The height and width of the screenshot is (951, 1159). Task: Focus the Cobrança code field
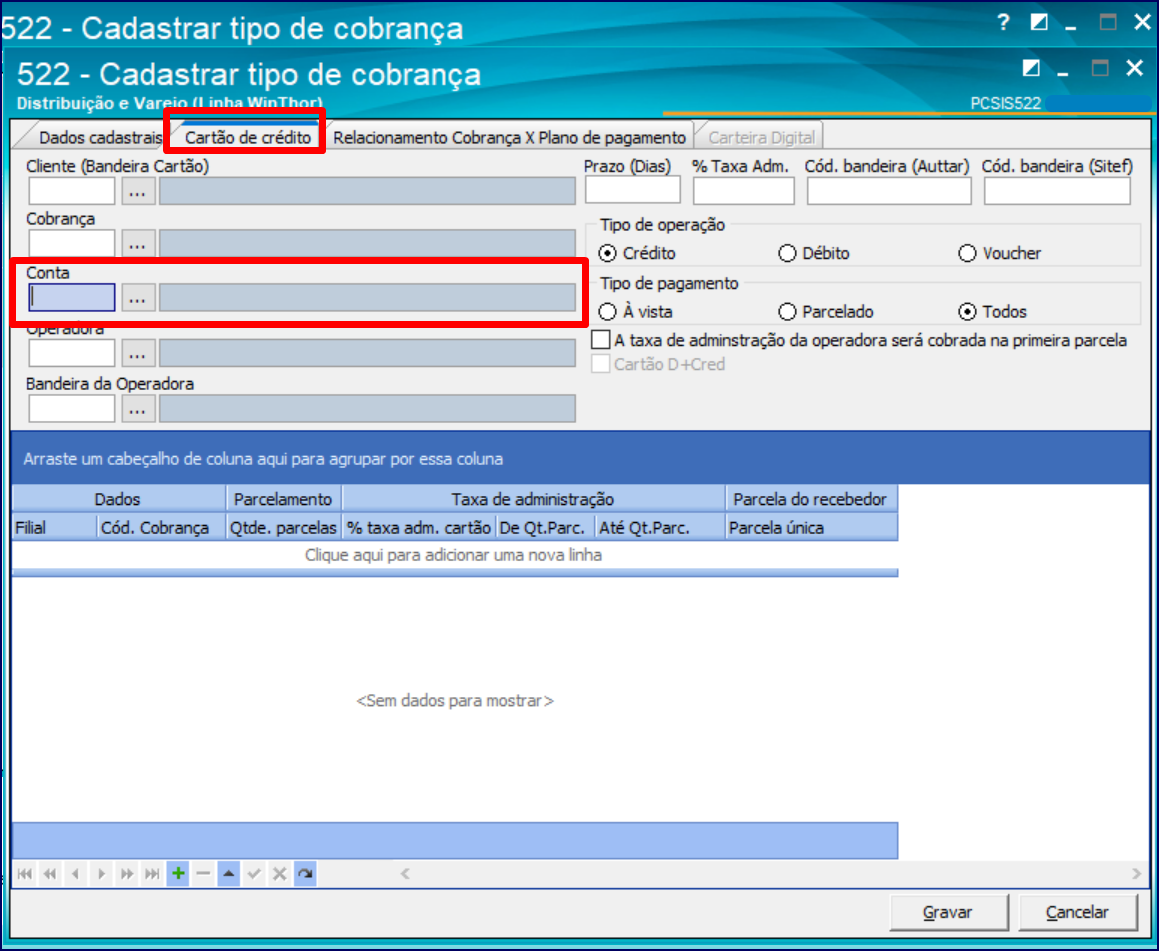pos(72,244)
